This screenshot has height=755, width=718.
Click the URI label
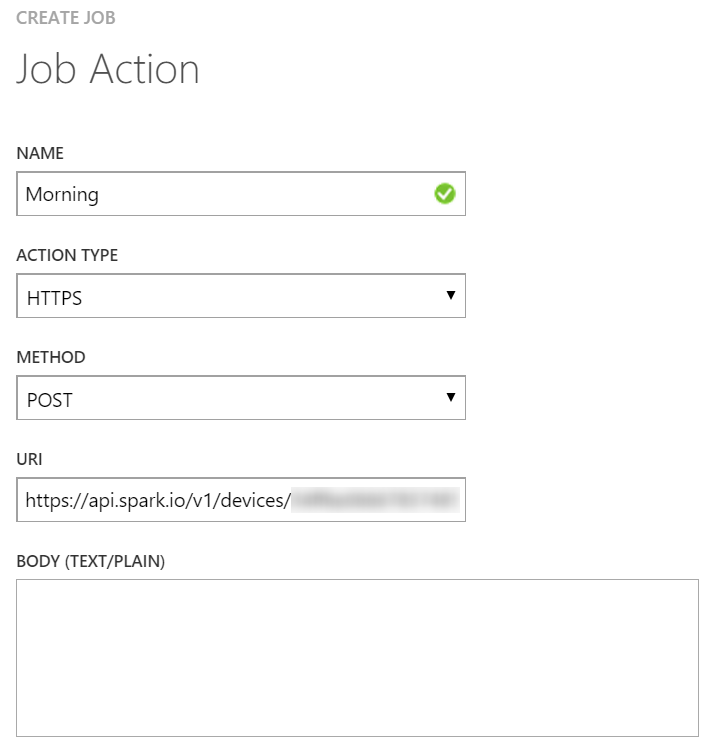tap(29, 459)
